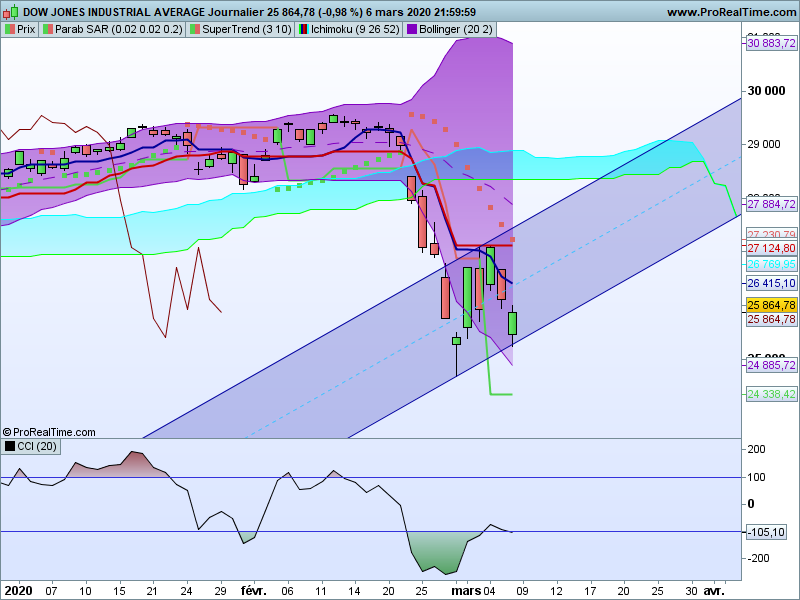The height and width of the screenshot is (600, 800).
Task: Click the 6 mars 2020 21:59:59 timestamp
Action: coord(421,12)
